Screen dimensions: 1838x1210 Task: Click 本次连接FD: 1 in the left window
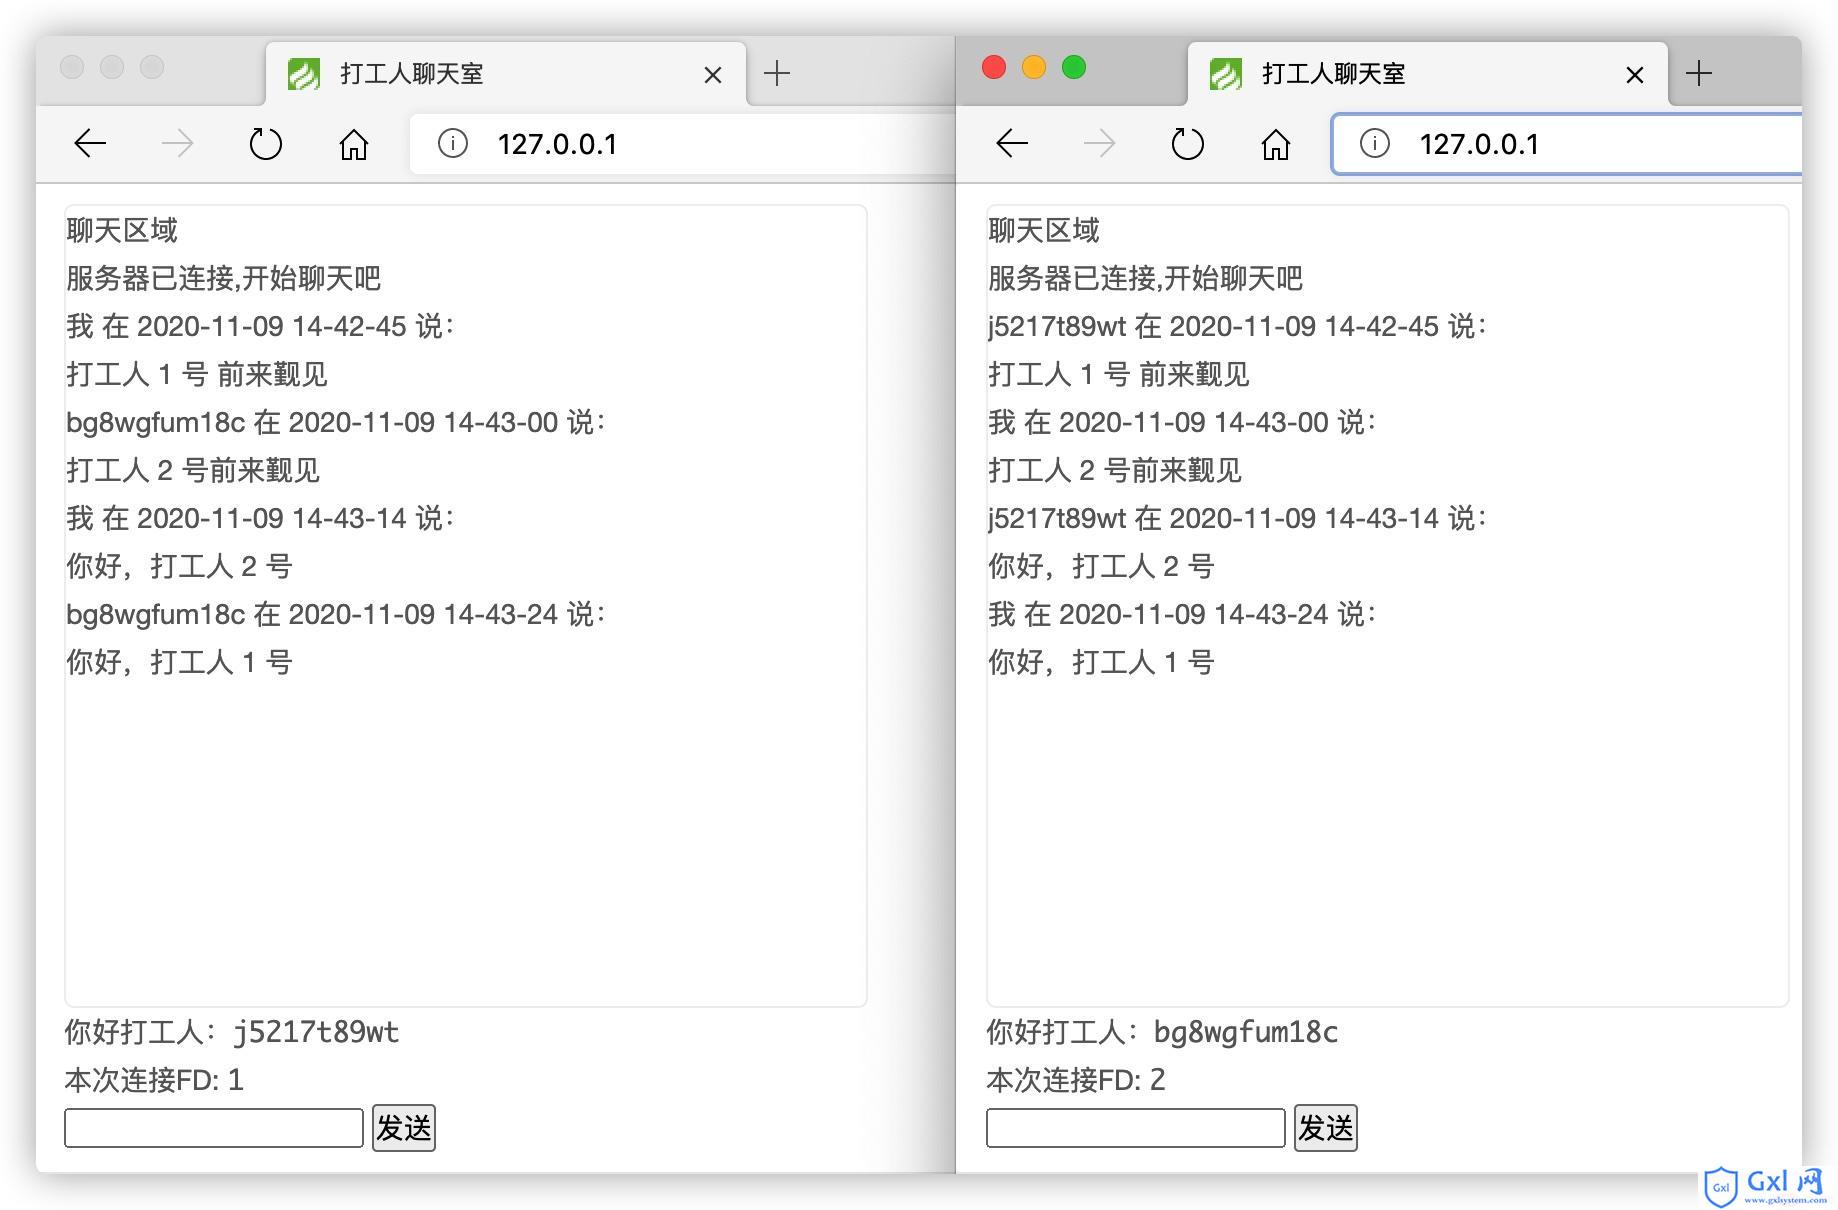pos(154,1080)
